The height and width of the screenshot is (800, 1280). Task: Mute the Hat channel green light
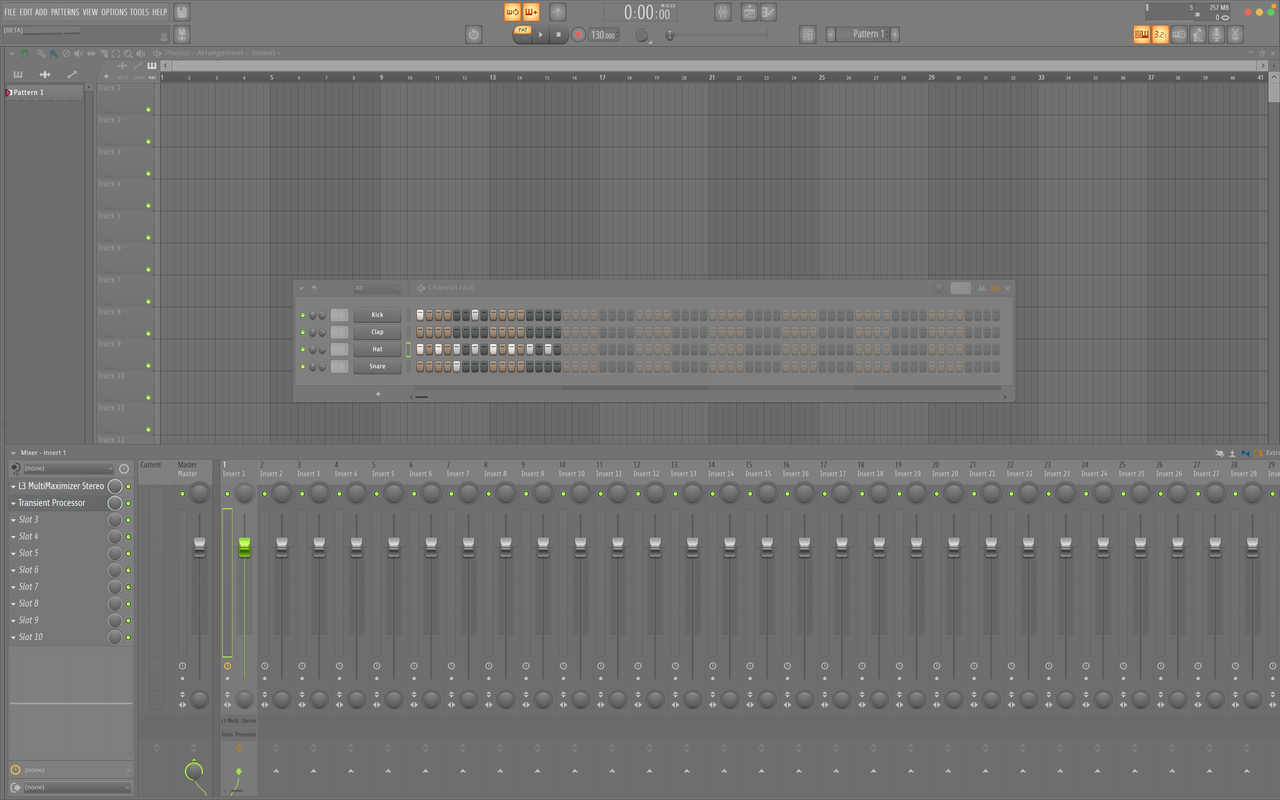(303, 349)
